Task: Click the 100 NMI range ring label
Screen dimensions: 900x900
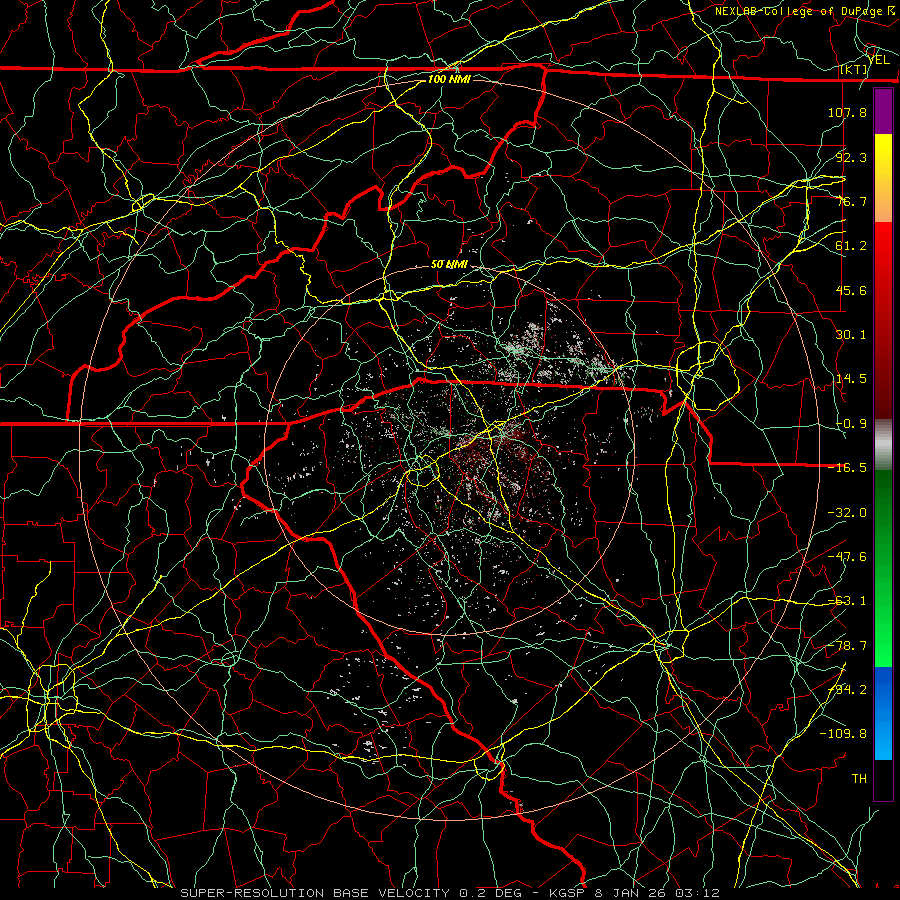Action: (449, 79)
